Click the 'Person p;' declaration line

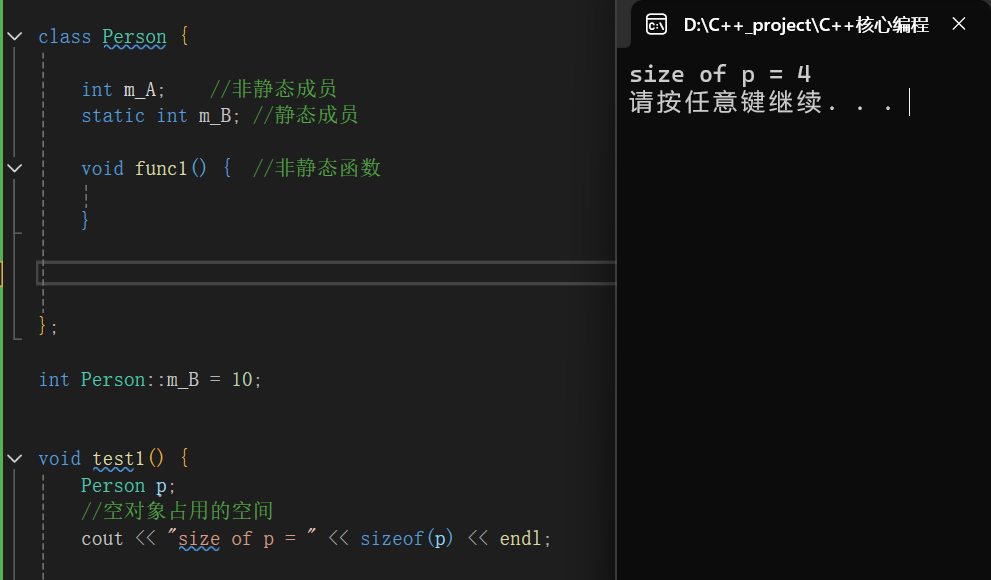pos(128,486)
